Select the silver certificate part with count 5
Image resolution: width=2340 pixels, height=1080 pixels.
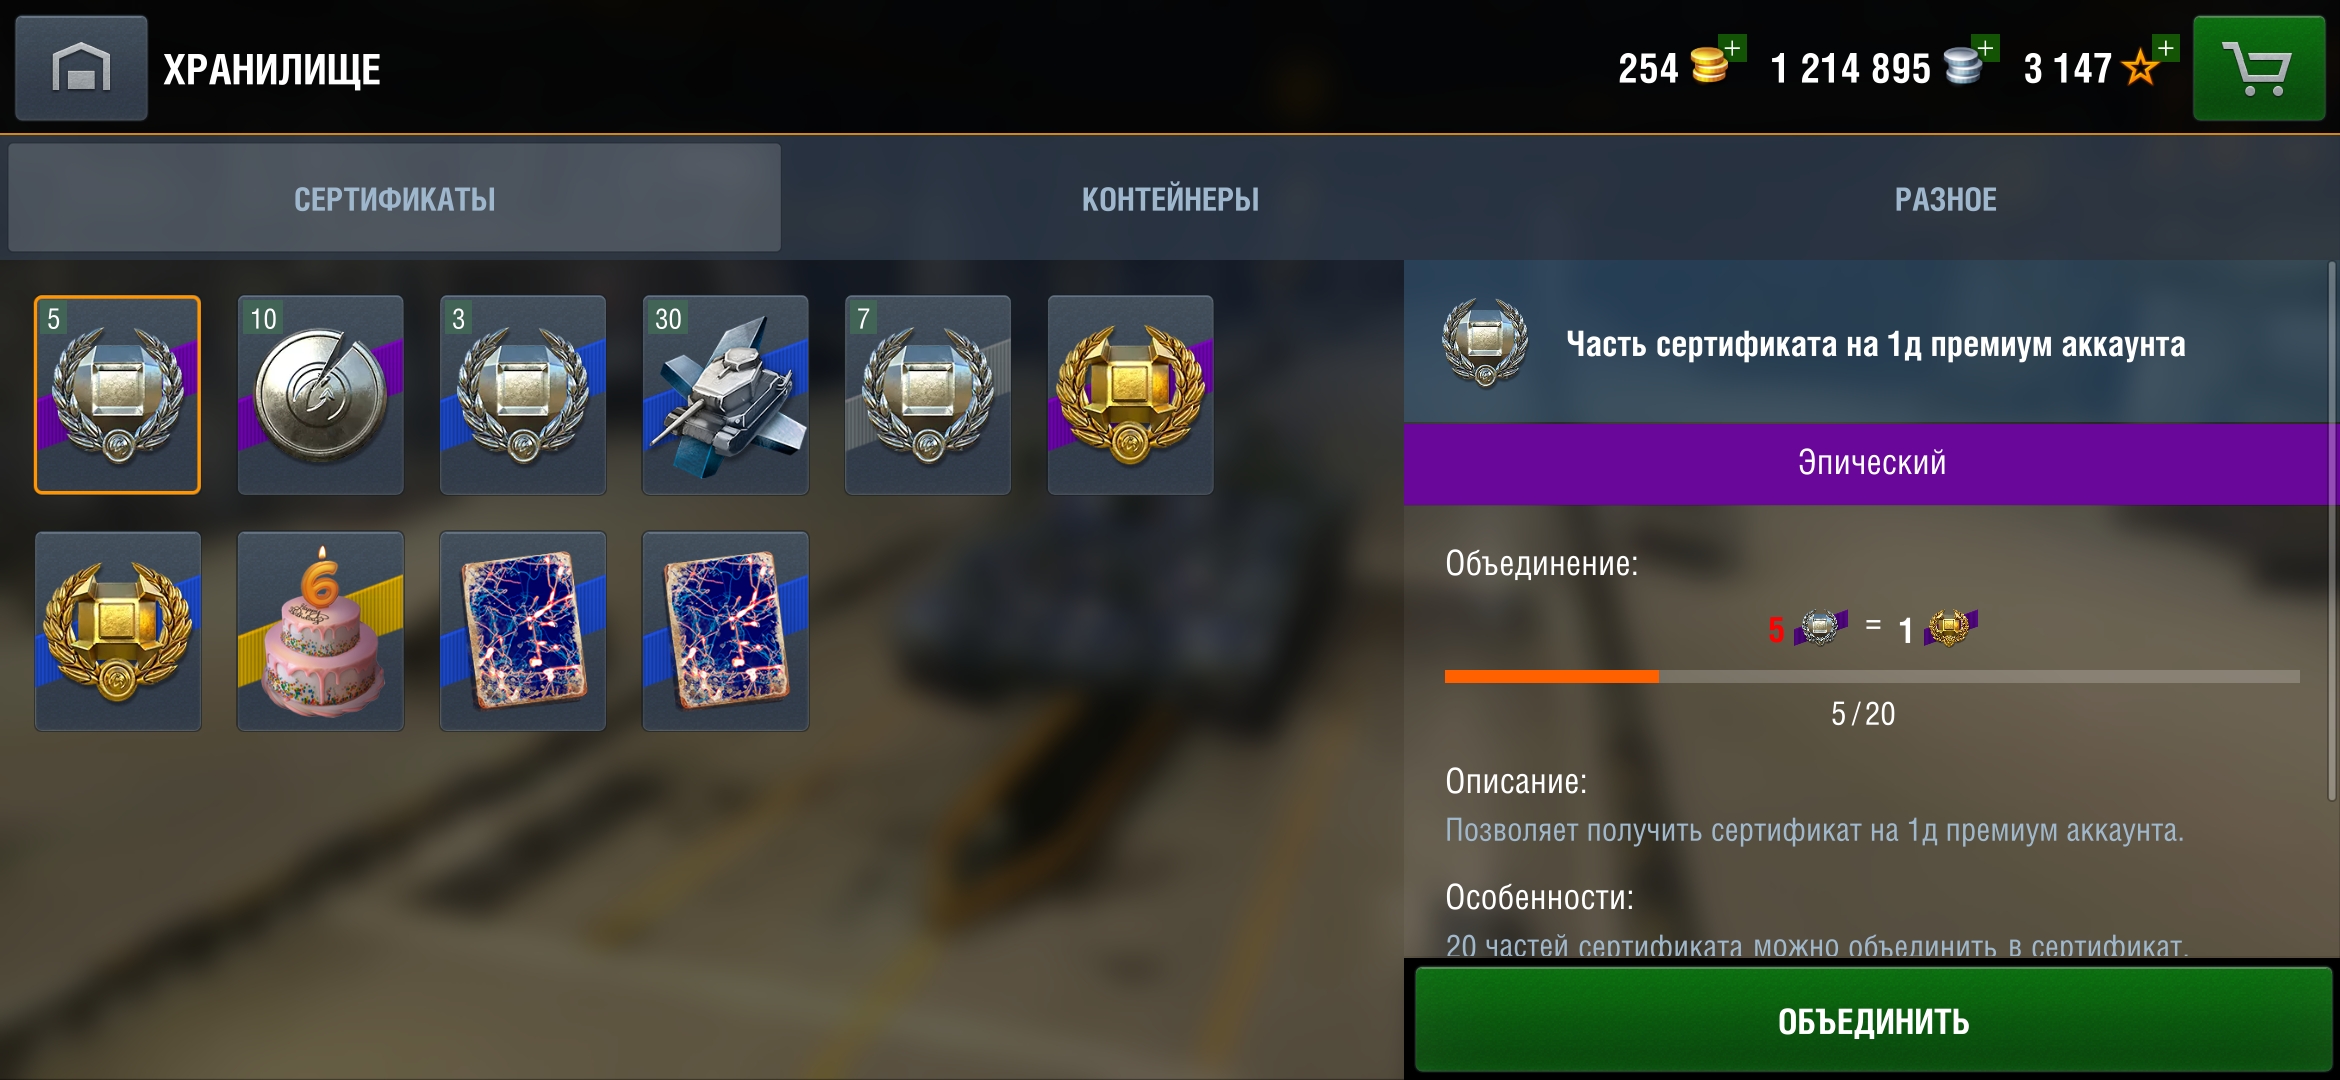pyautogui.click(x=118, y=395)
